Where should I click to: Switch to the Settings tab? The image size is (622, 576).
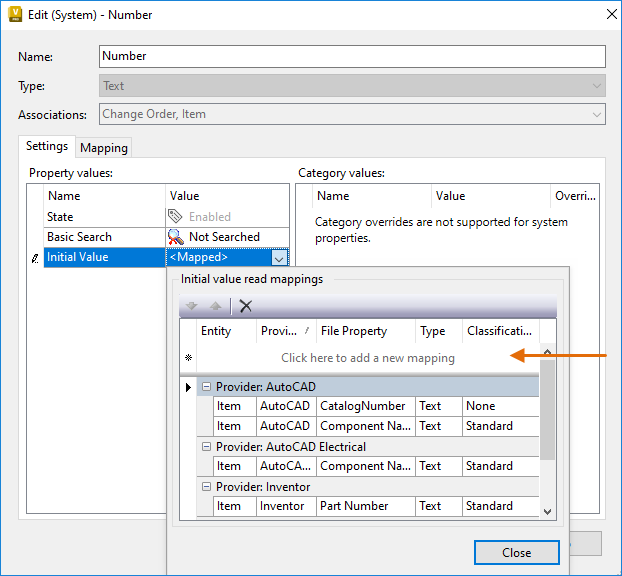[x=47, y=146]
